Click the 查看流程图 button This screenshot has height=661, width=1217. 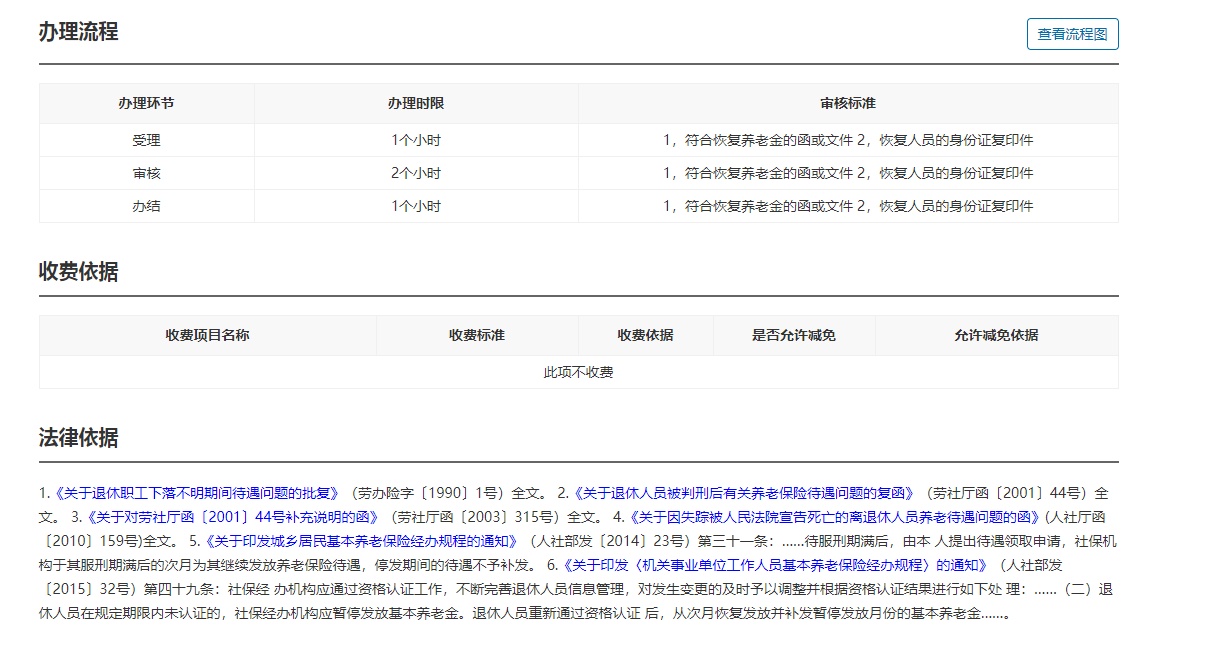point(1072,34)
